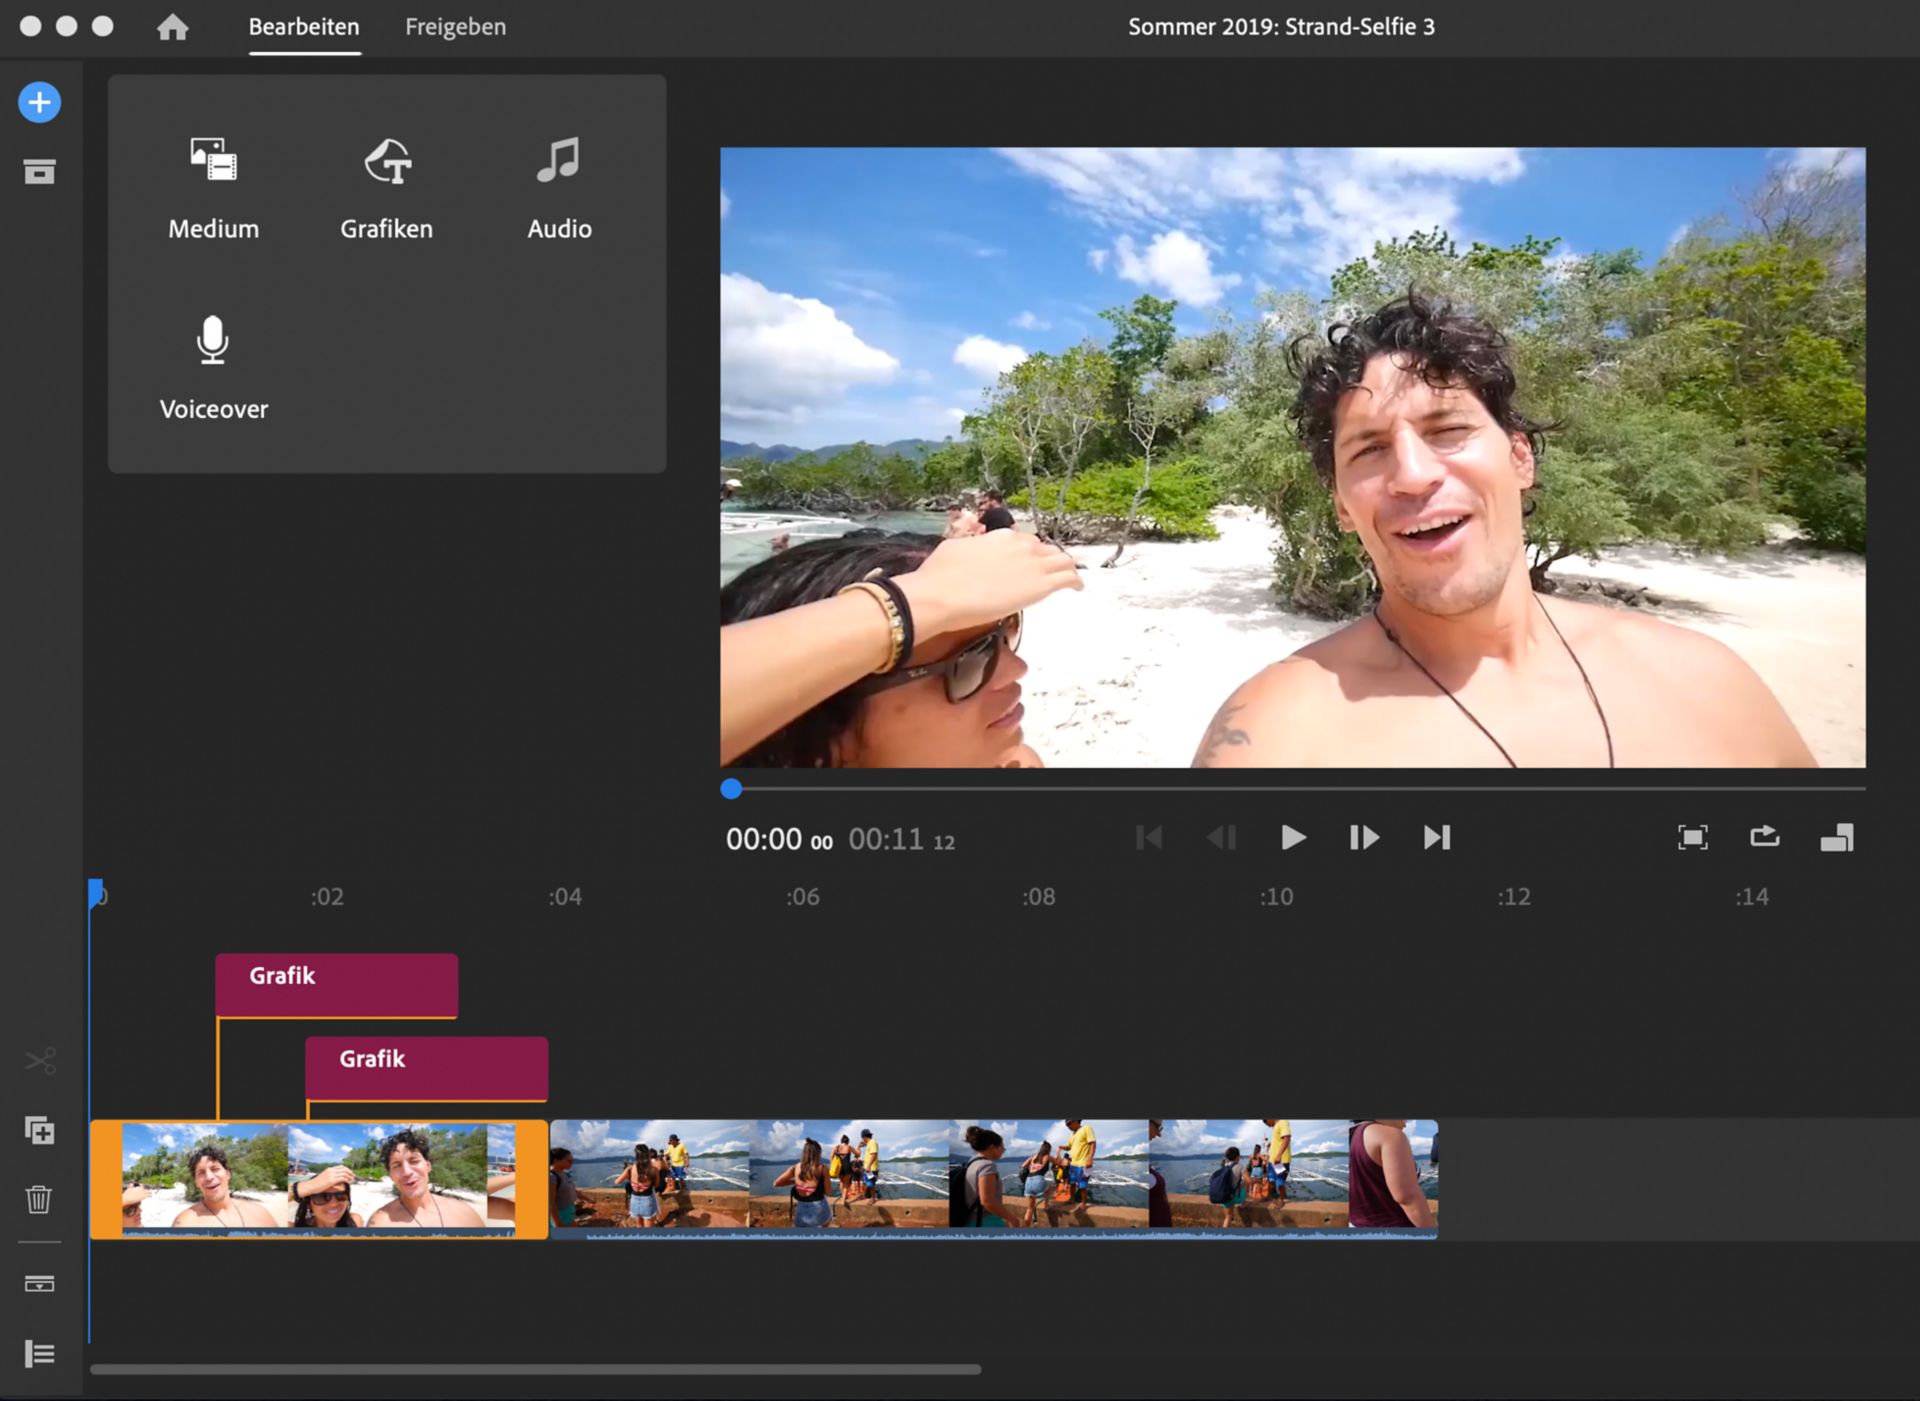The image size is (1920, 1401).
Task: Toggle loop playback icon
Action: click(x=1764, y=837)
